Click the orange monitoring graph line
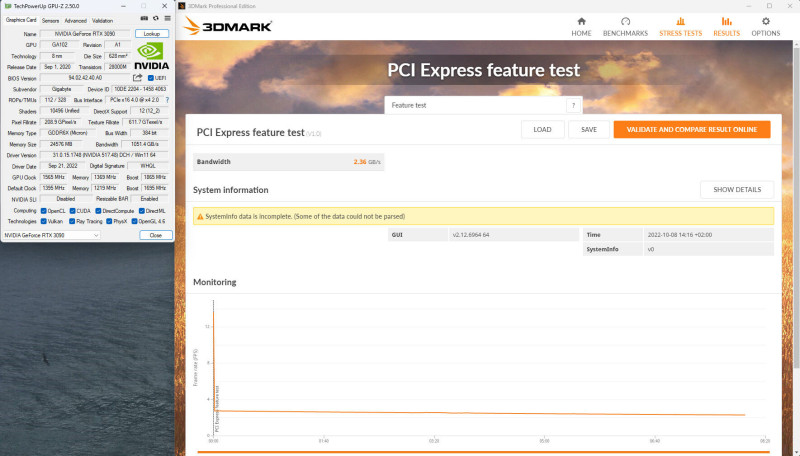This screenshot has width=800, height=456. coord(480,413)
